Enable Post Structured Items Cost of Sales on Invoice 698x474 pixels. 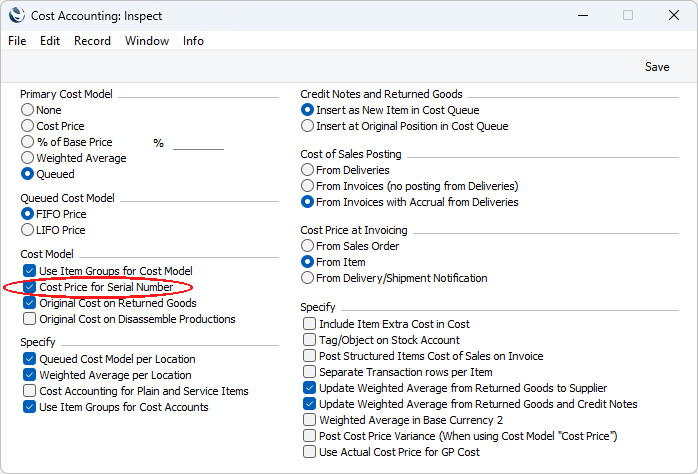coord(309,356)
